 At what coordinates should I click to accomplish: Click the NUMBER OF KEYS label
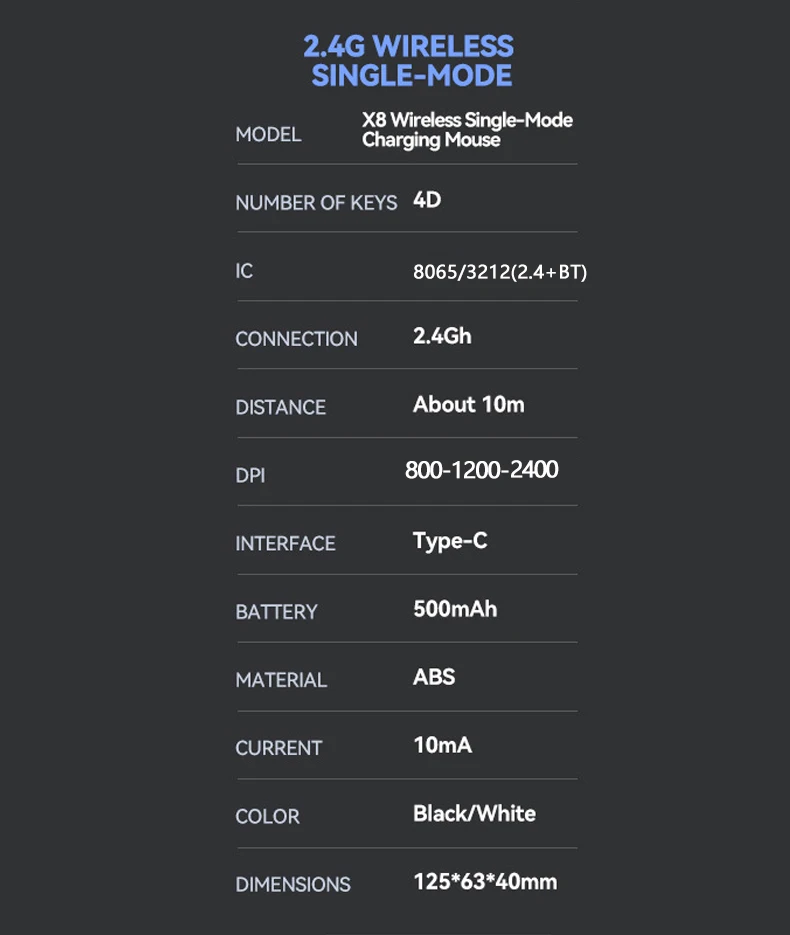click(316, 203)
